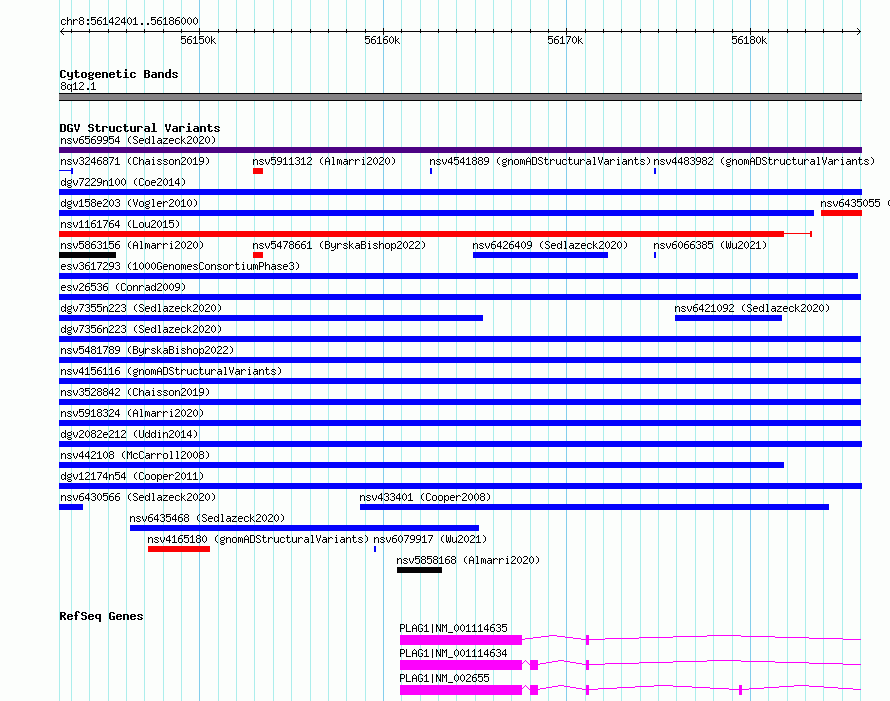Click the blue nsv6426409 (Sedlazeck2020) variant bar
Screen dimensions: 890x701
540,255
